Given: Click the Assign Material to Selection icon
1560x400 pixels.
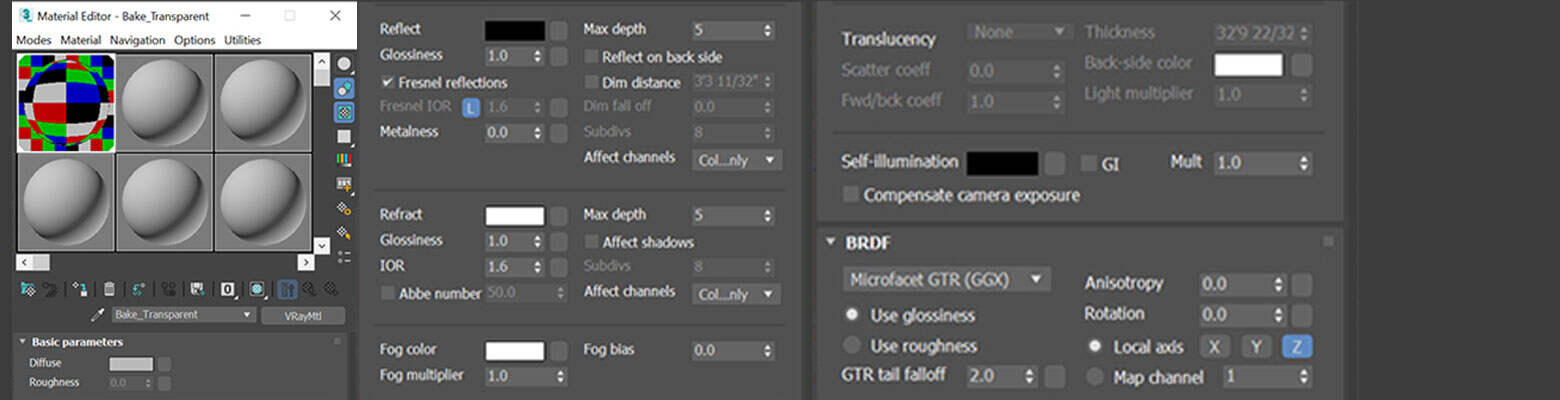Looking at the screenshot, I should coord(78,289).
